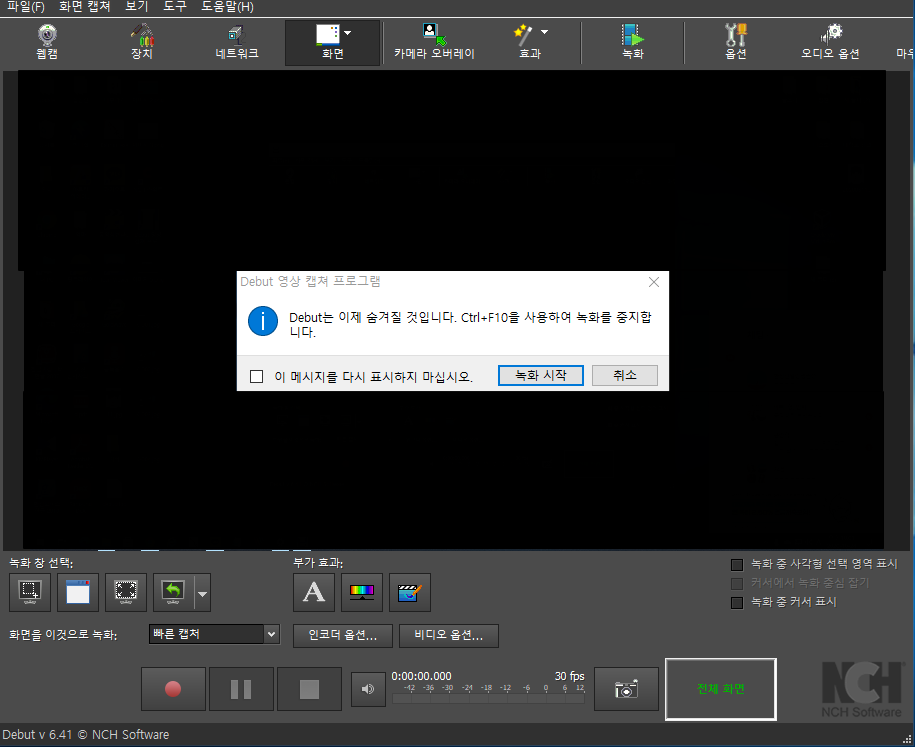Click the pause recording button
915x747 pixels.
click(x=241, y=689)
